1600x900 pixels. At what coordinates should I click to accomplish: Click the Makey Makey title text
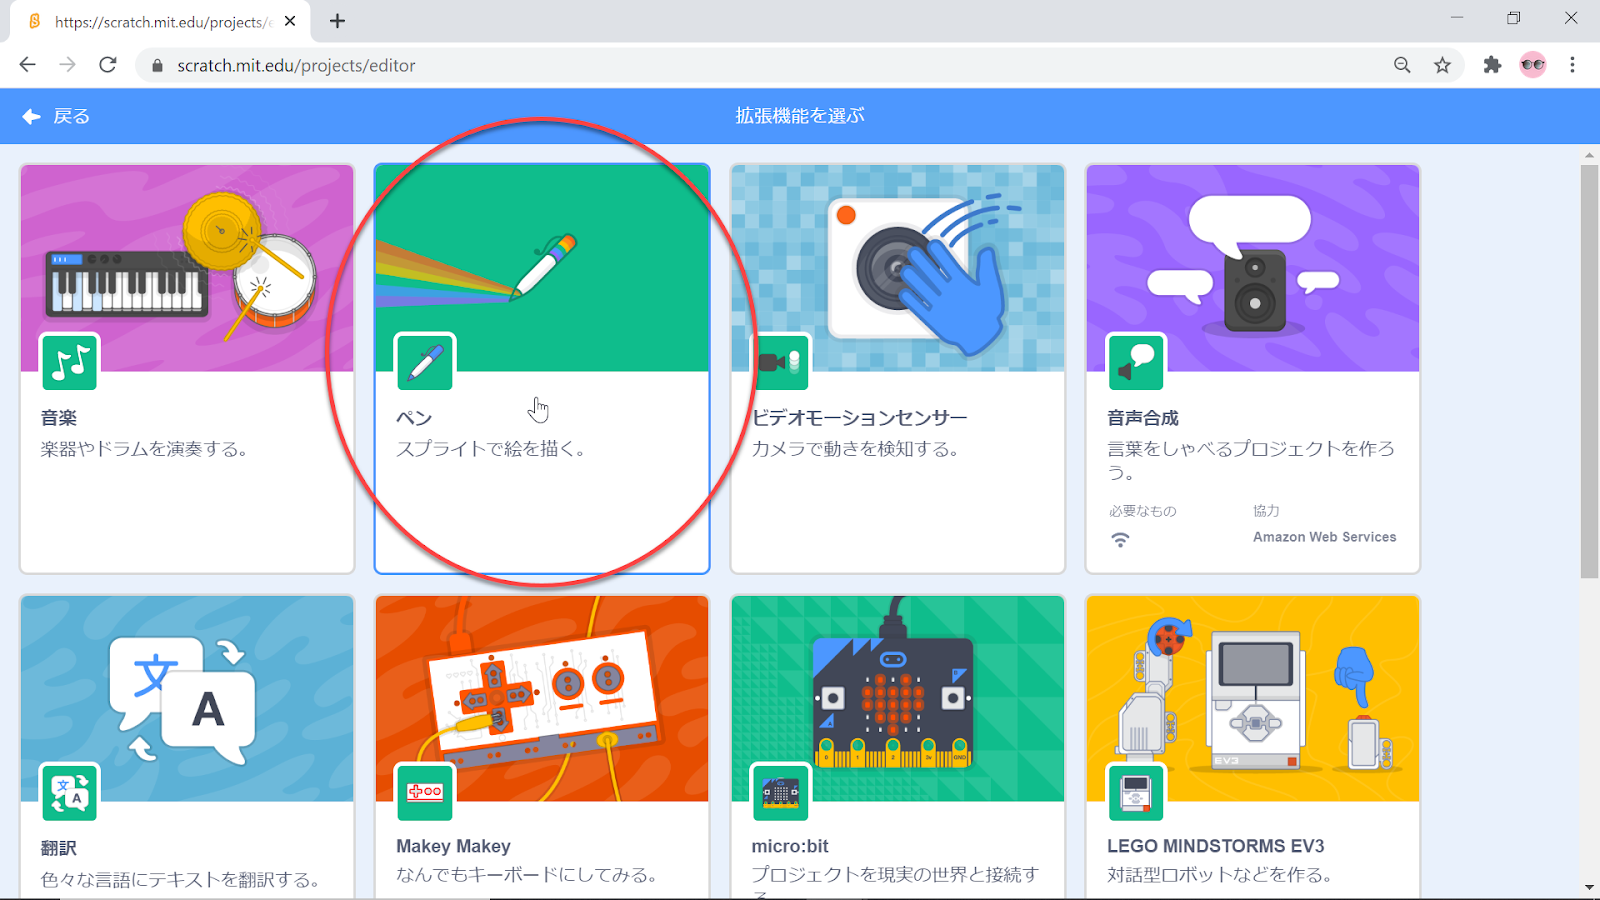[x=453, y=846]
